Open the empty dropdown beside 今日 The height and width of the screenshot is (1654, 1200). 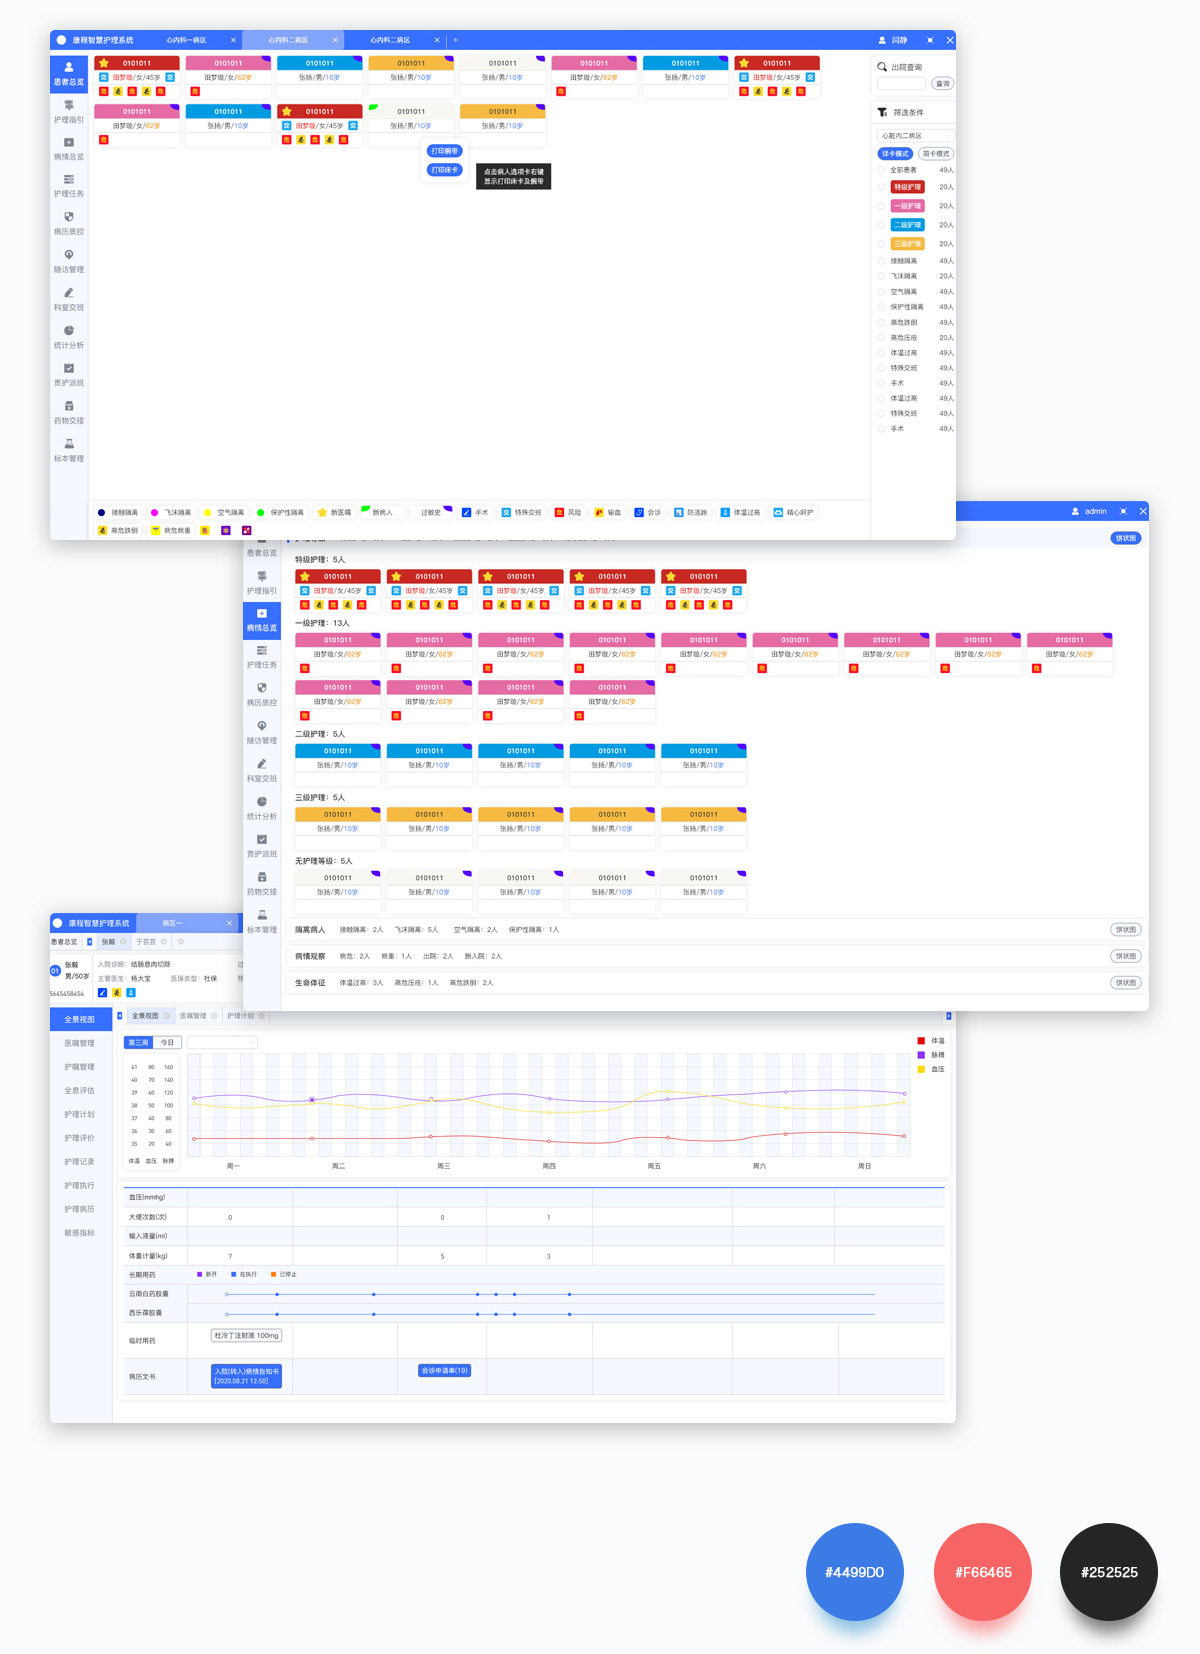[222, 1042]
